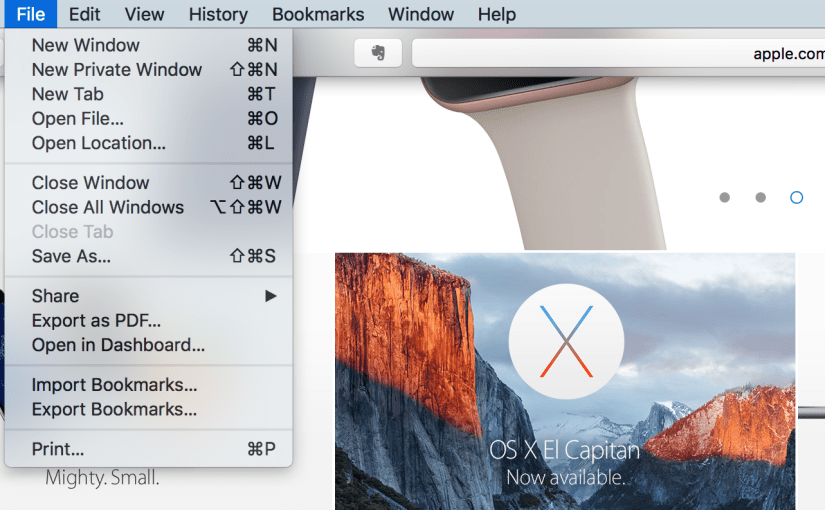Click the OS X circular X logo
The image size is (825, 510).
coord(566,342)
